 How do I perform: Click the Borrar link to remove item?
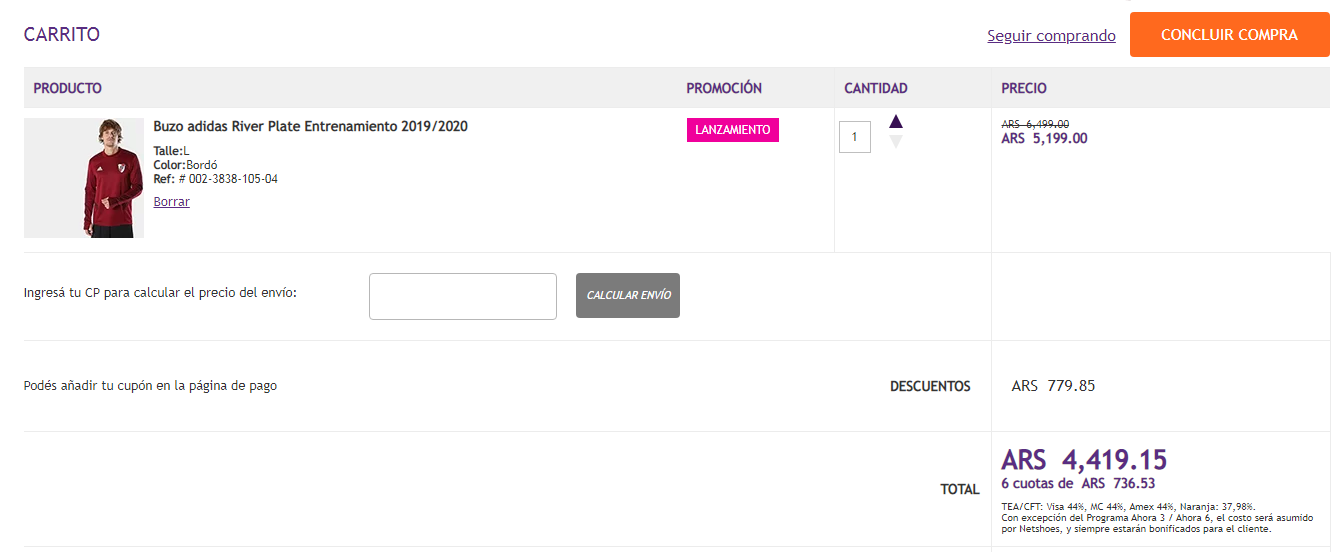click(x=171, y=202)
